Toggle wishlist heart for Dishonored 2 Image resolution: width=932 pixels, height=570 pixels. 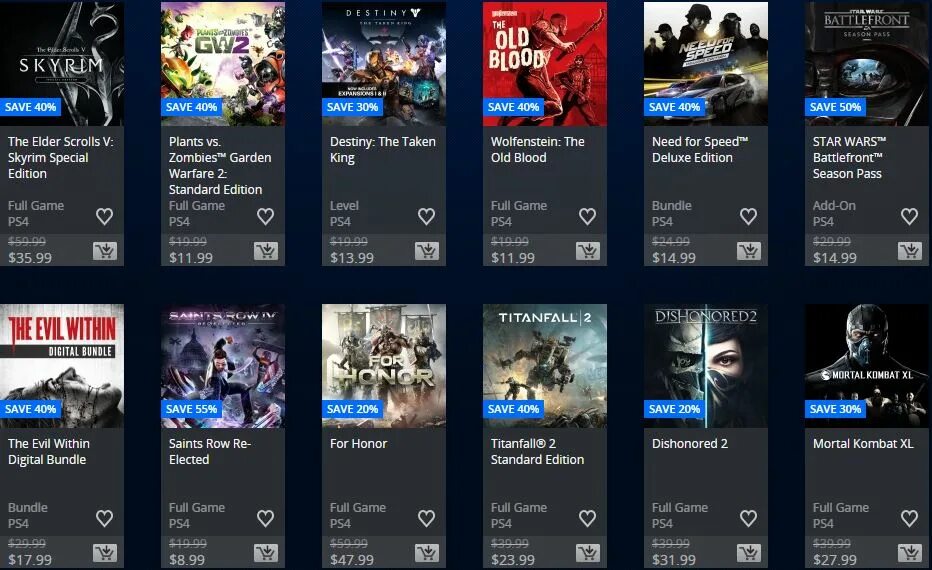pyautogui.click(x=749, y=518)
